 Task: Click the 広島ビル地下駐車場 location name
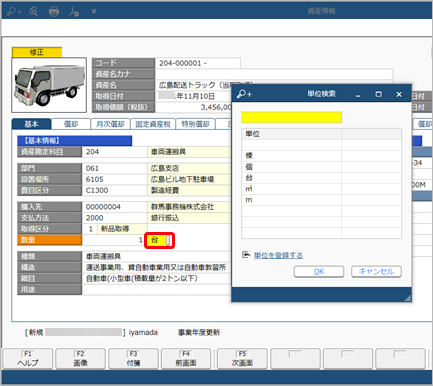pyautogui.click(x=182, y=179)
